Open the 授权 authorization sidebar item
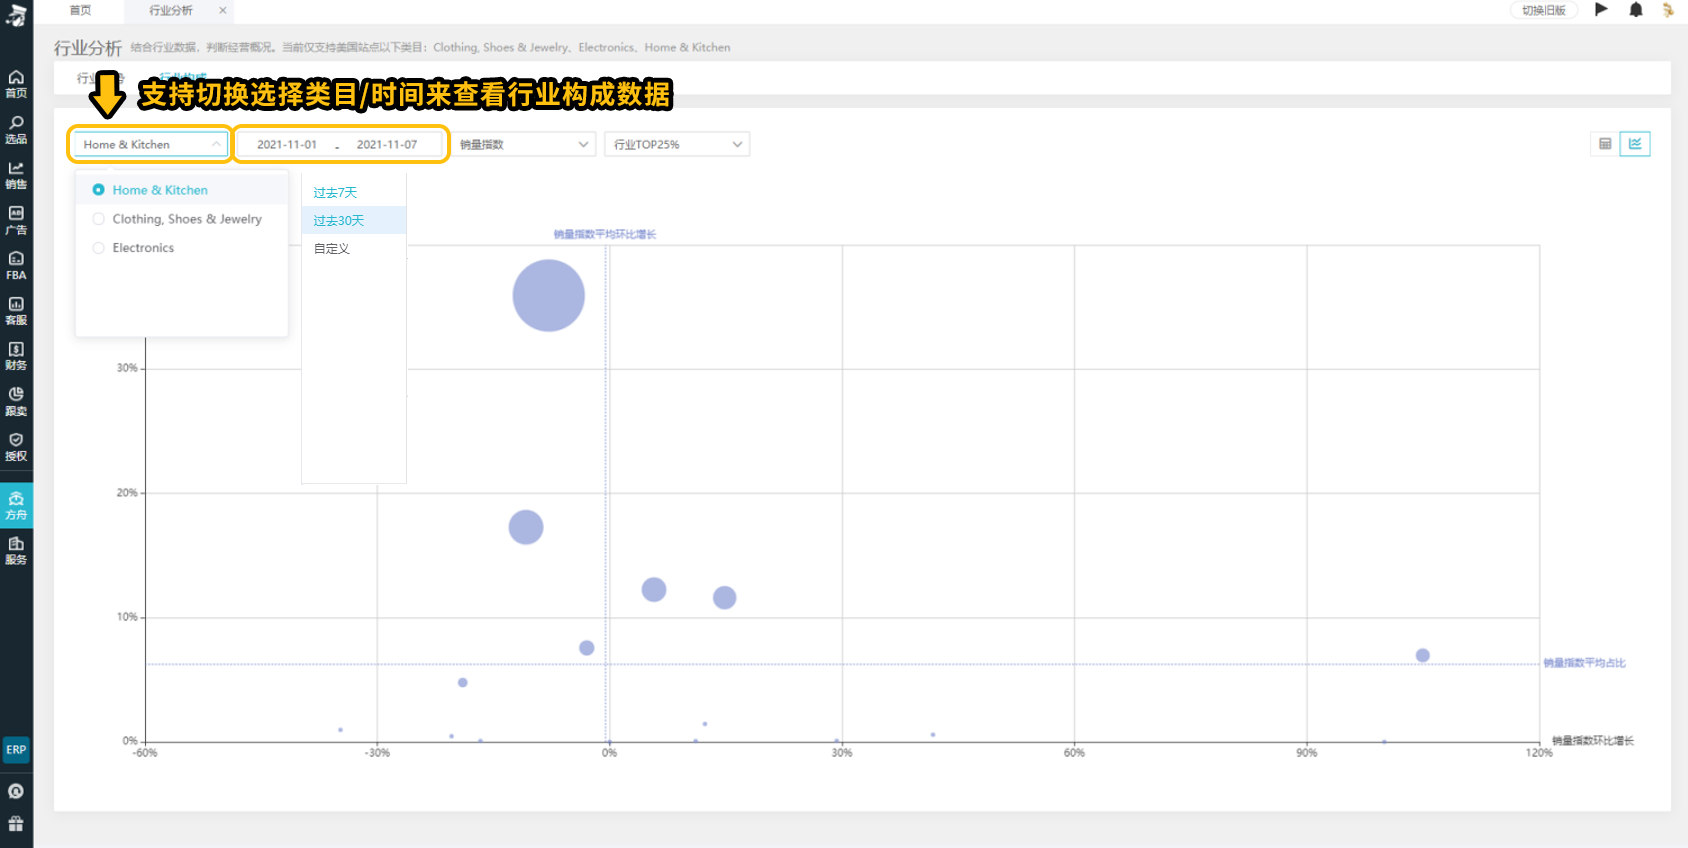The width and height of the screenshot is (1688, 848). coord(16,447)
